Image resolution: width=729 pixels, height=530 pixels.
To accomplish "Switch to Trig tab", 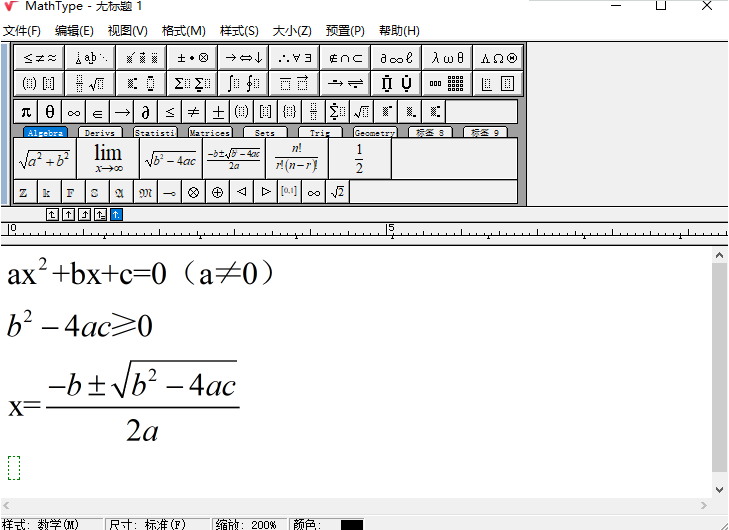I will point(320,132).
